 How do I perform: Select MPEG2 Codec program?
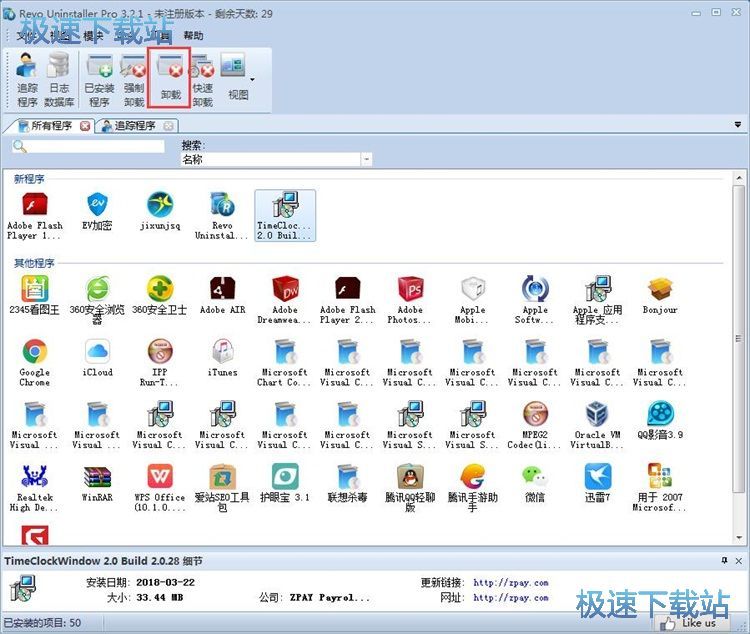[535, 425]
